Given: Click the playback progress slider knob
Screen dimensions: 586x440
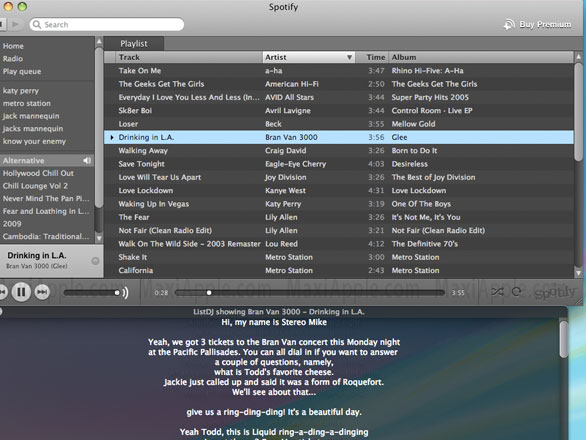Looking at the screenshot, I should click(209, 293).
